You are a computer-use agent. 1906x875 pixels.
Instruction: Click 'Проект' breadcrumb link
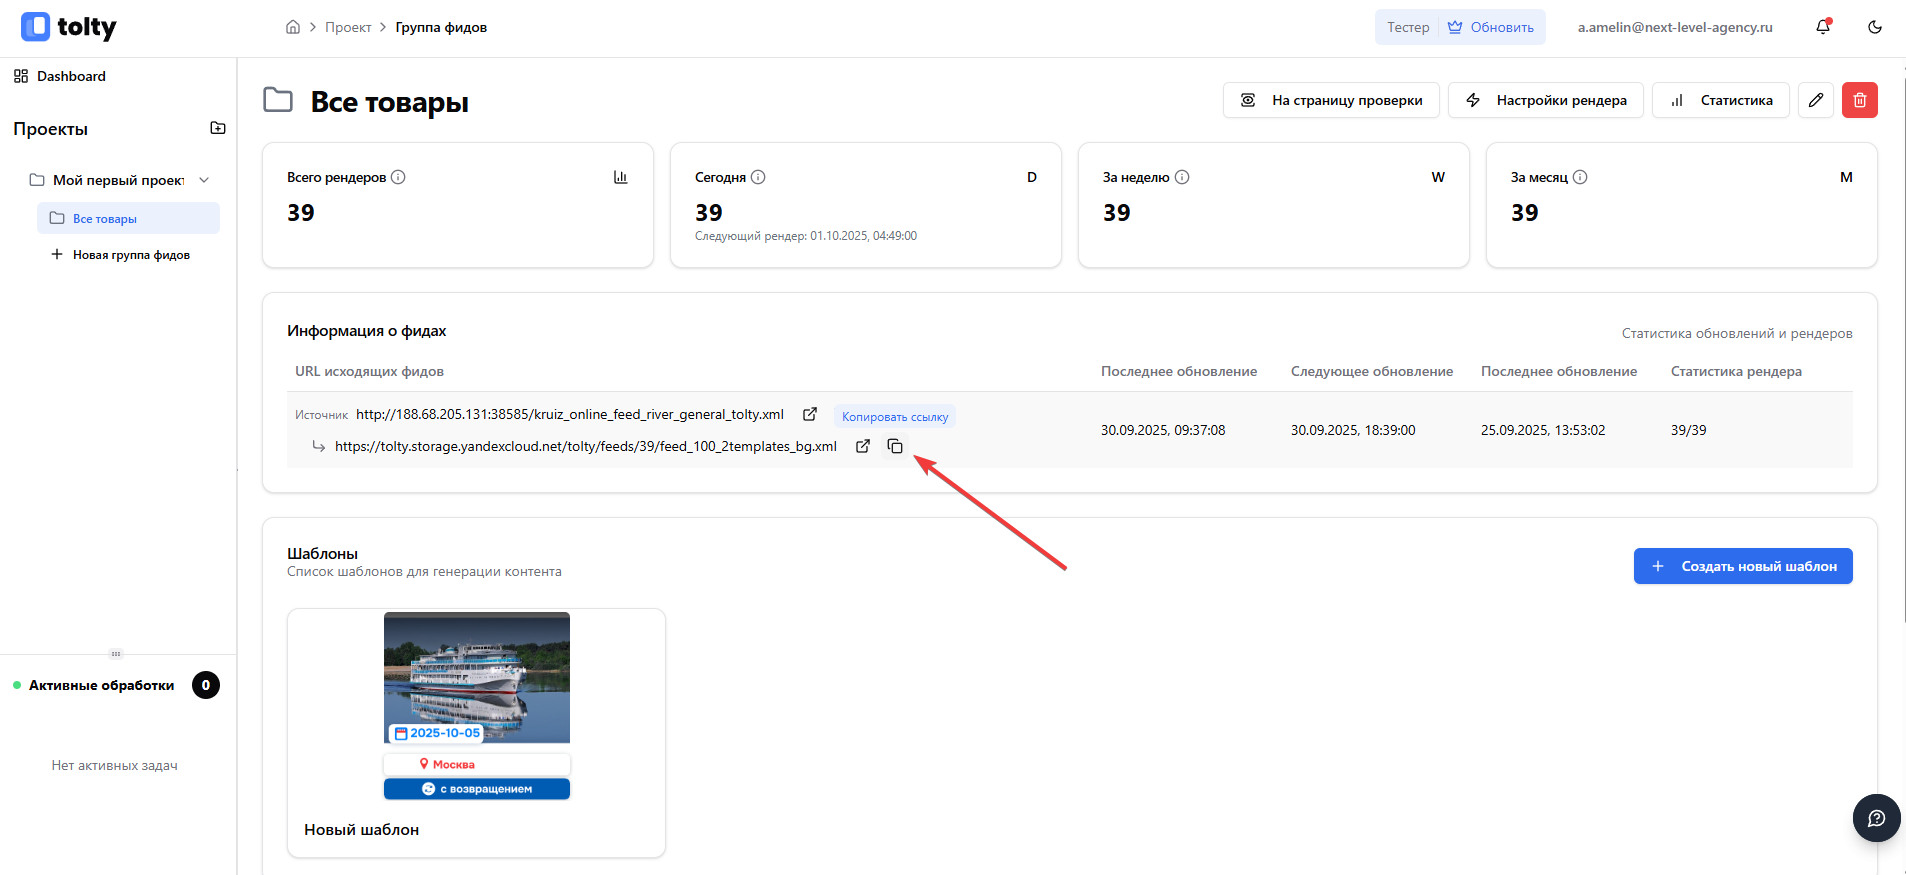[x=348, y=27]
